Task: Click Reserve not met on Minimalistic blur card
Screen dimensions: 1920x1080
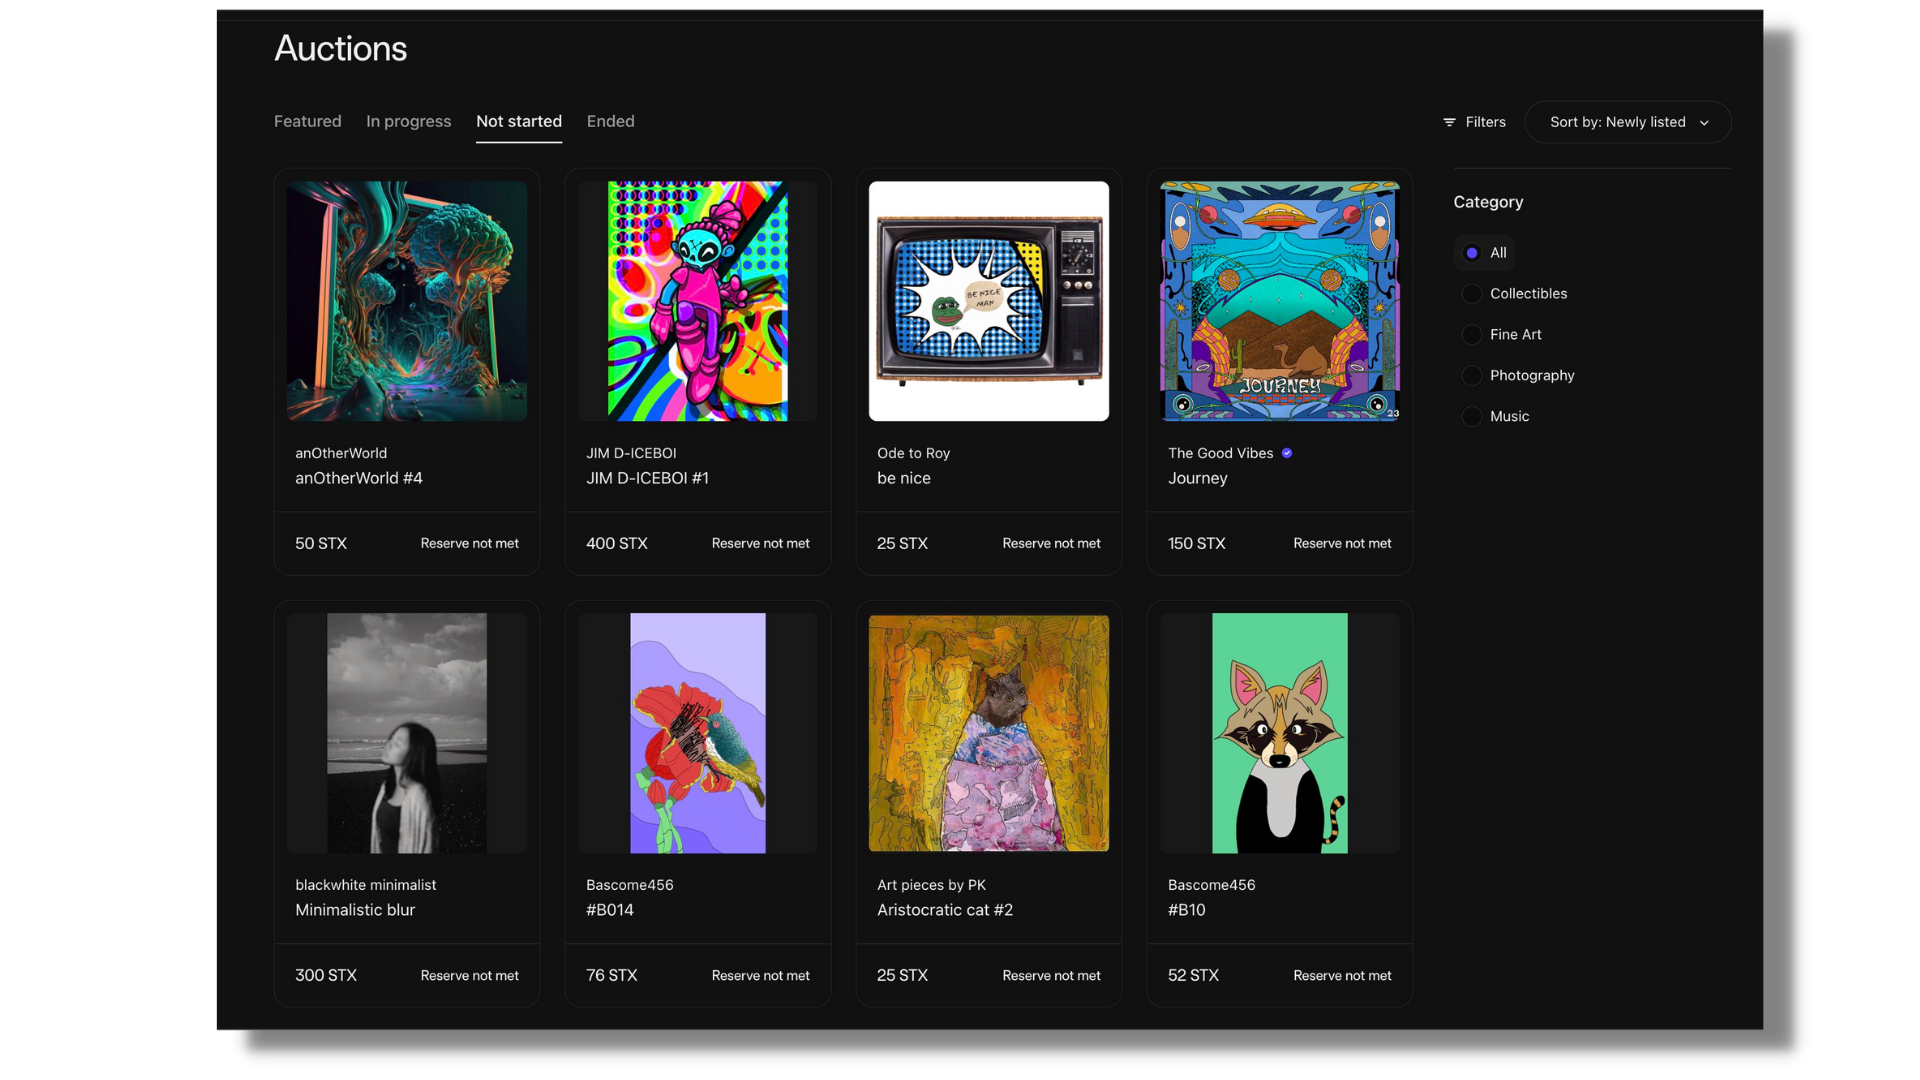Action: (x=470, y=975)
